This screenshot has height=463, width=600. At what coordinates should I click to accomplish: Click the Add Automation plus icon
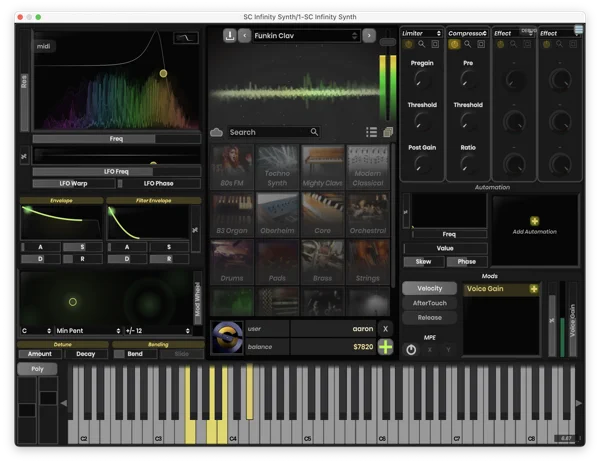tap(535, 221)
